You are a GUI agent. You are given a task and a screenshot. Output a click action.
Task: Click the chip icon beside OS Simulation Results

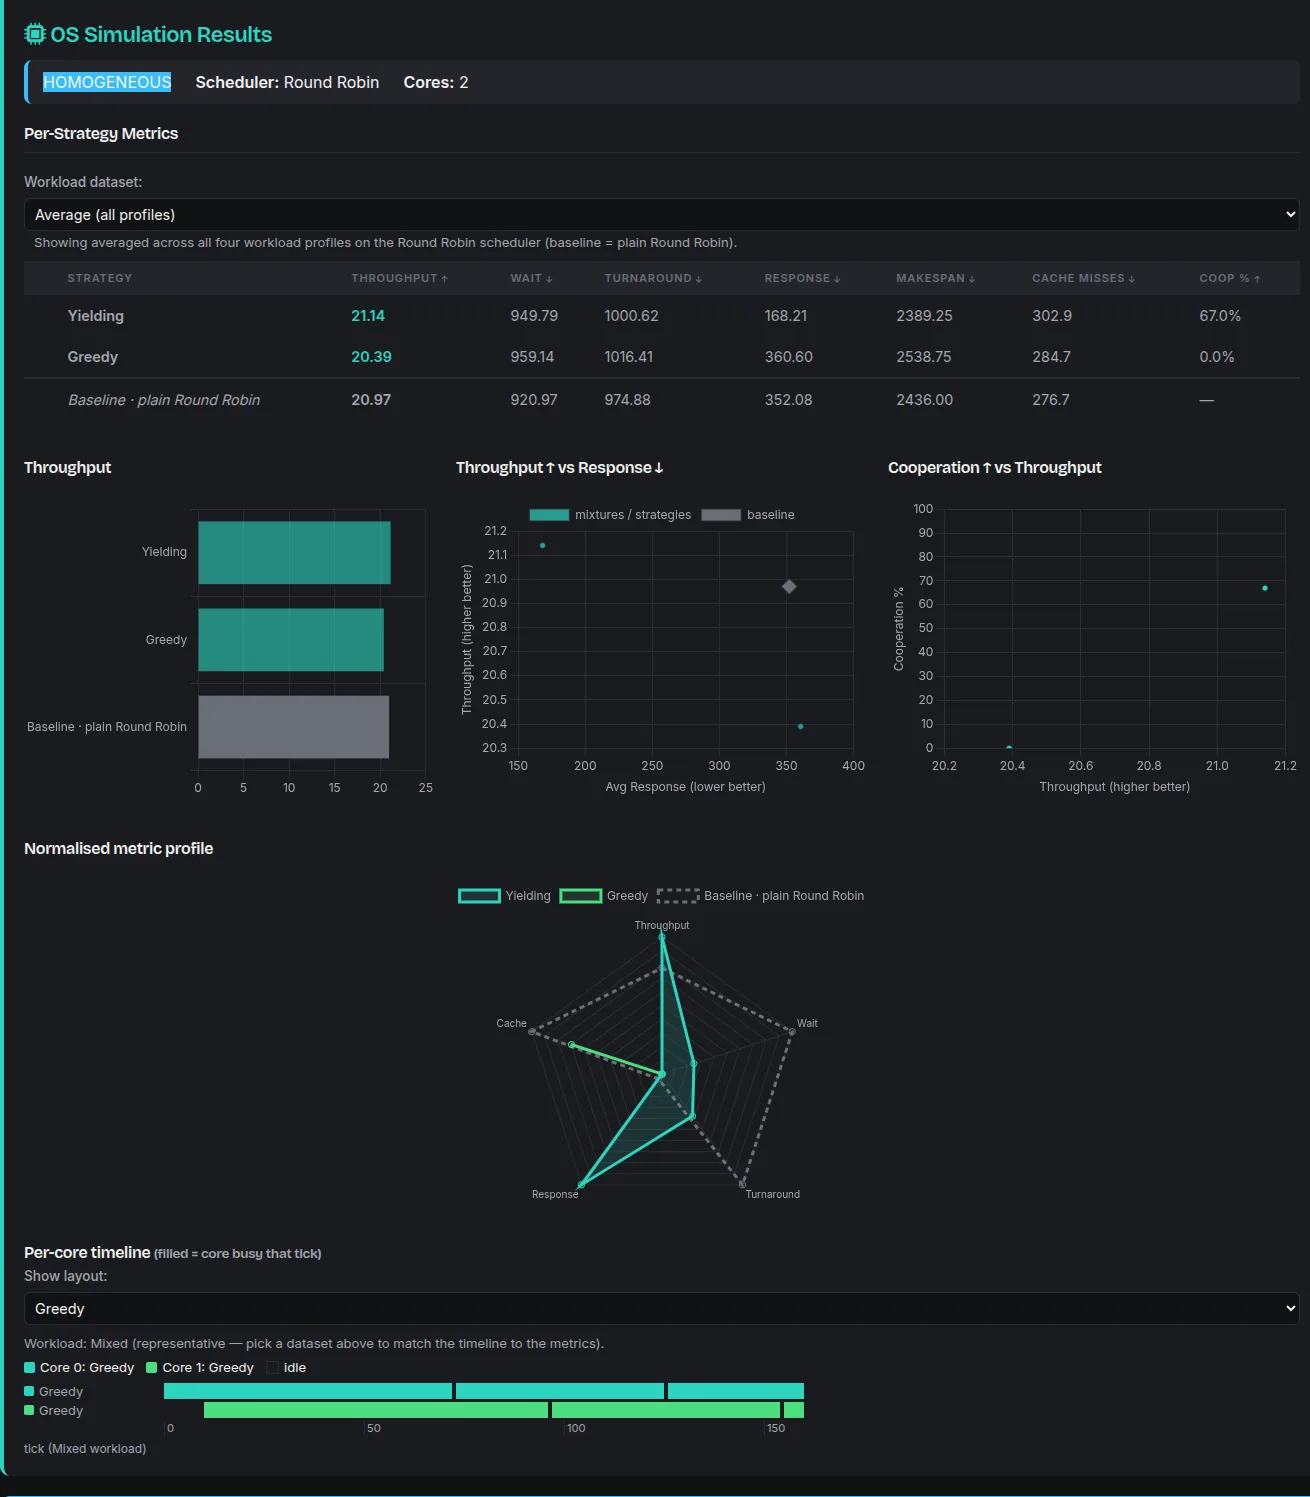pyautogui.click(x=35, y=34)
